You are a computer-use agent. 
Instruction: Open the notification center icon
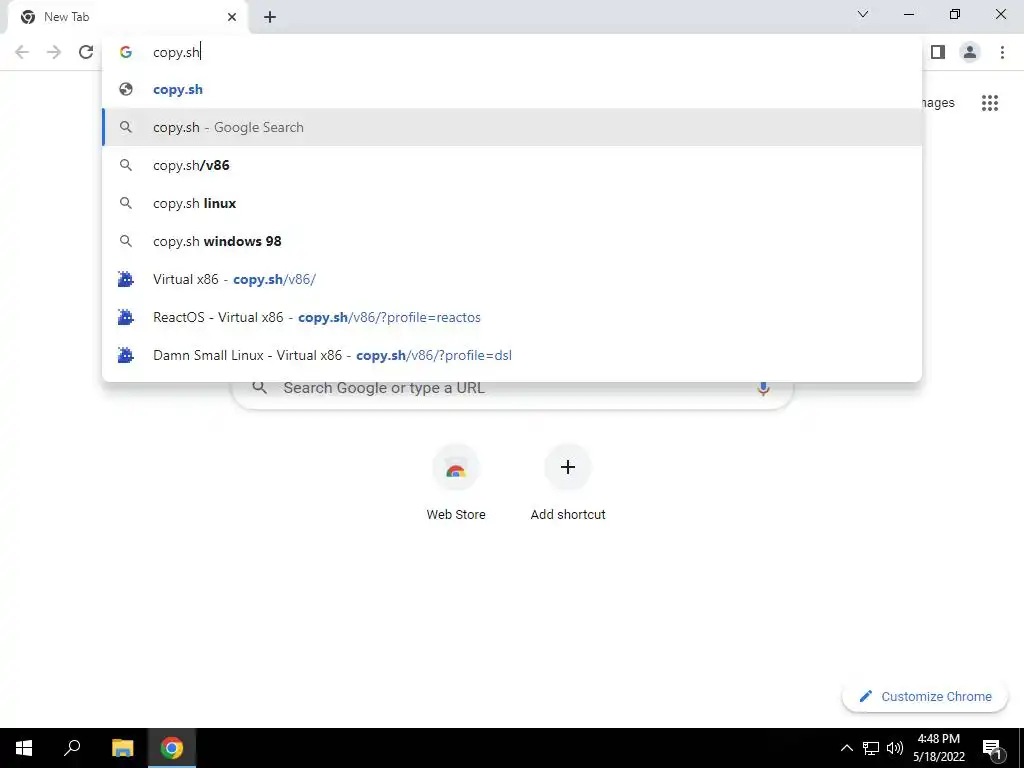(x=992, y=748)
